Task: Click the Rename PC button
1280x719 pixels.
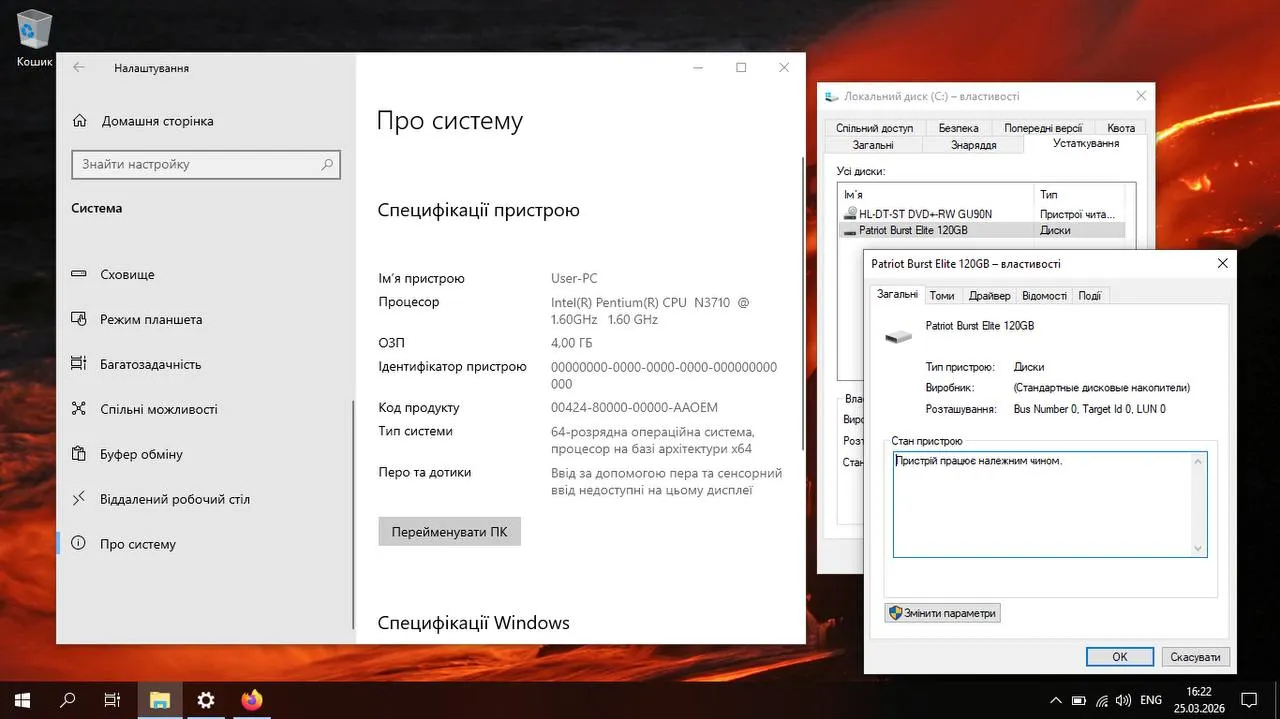Action: click(449, 532)
